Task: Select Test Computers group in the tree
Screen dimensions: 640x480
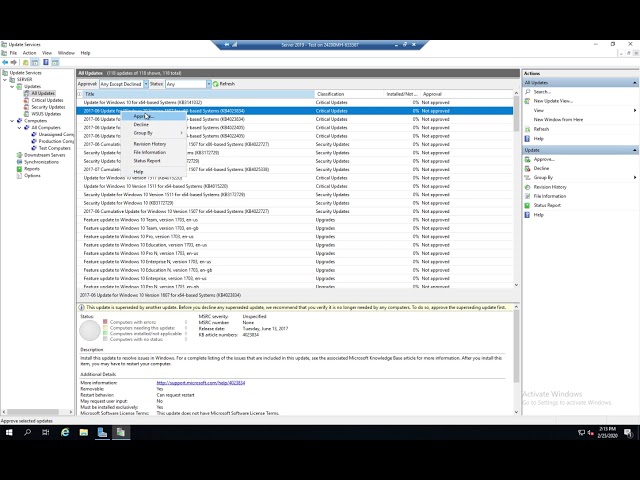Action: tap(54, 148)
